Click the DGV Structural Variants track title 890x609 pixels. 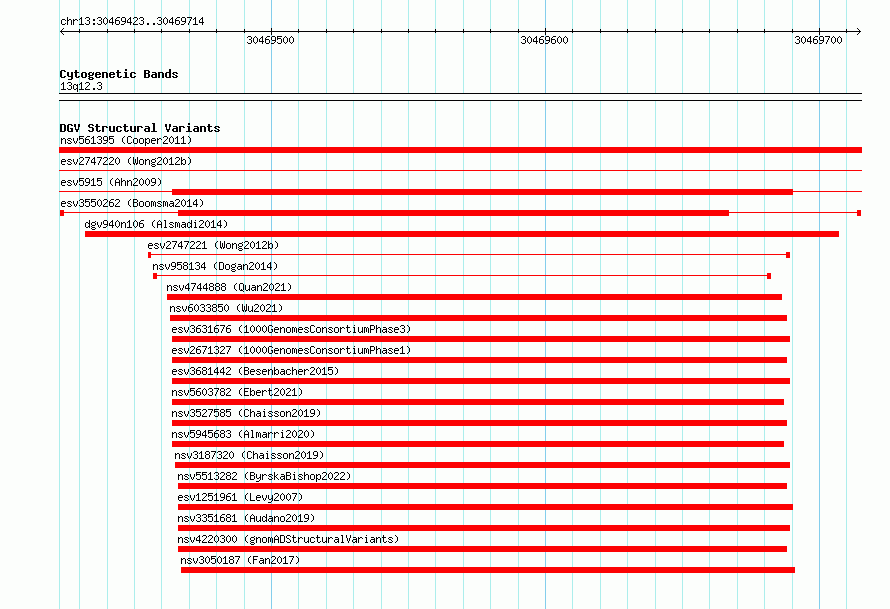point(140,128)
